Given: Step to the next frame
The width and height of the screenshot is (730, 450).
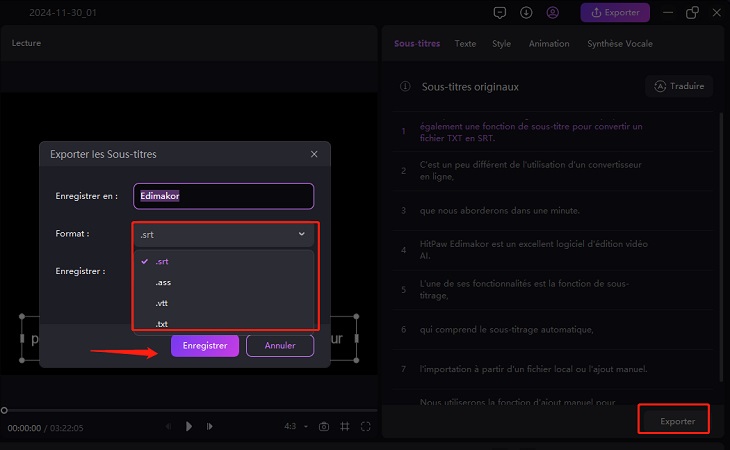Looking at the screenshot, I should 210,426.
